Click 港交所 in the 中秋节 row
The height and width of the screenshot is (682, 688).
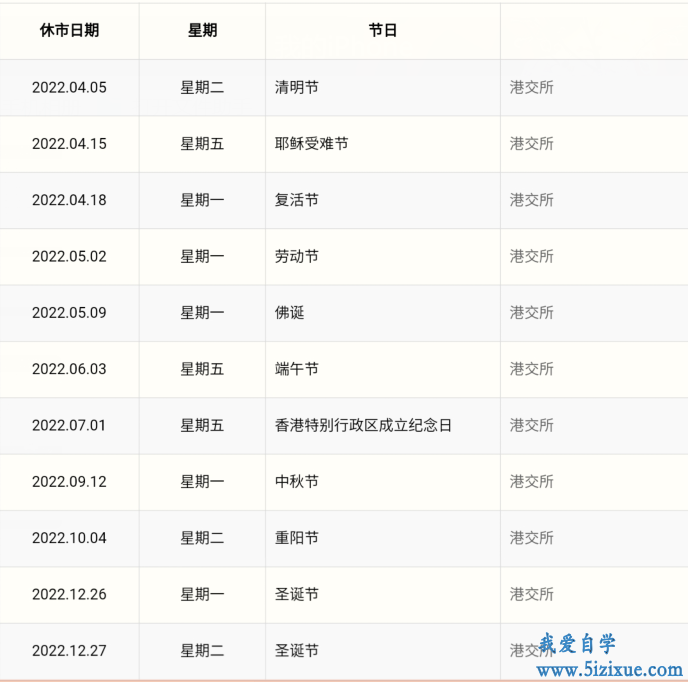[532, 481]
